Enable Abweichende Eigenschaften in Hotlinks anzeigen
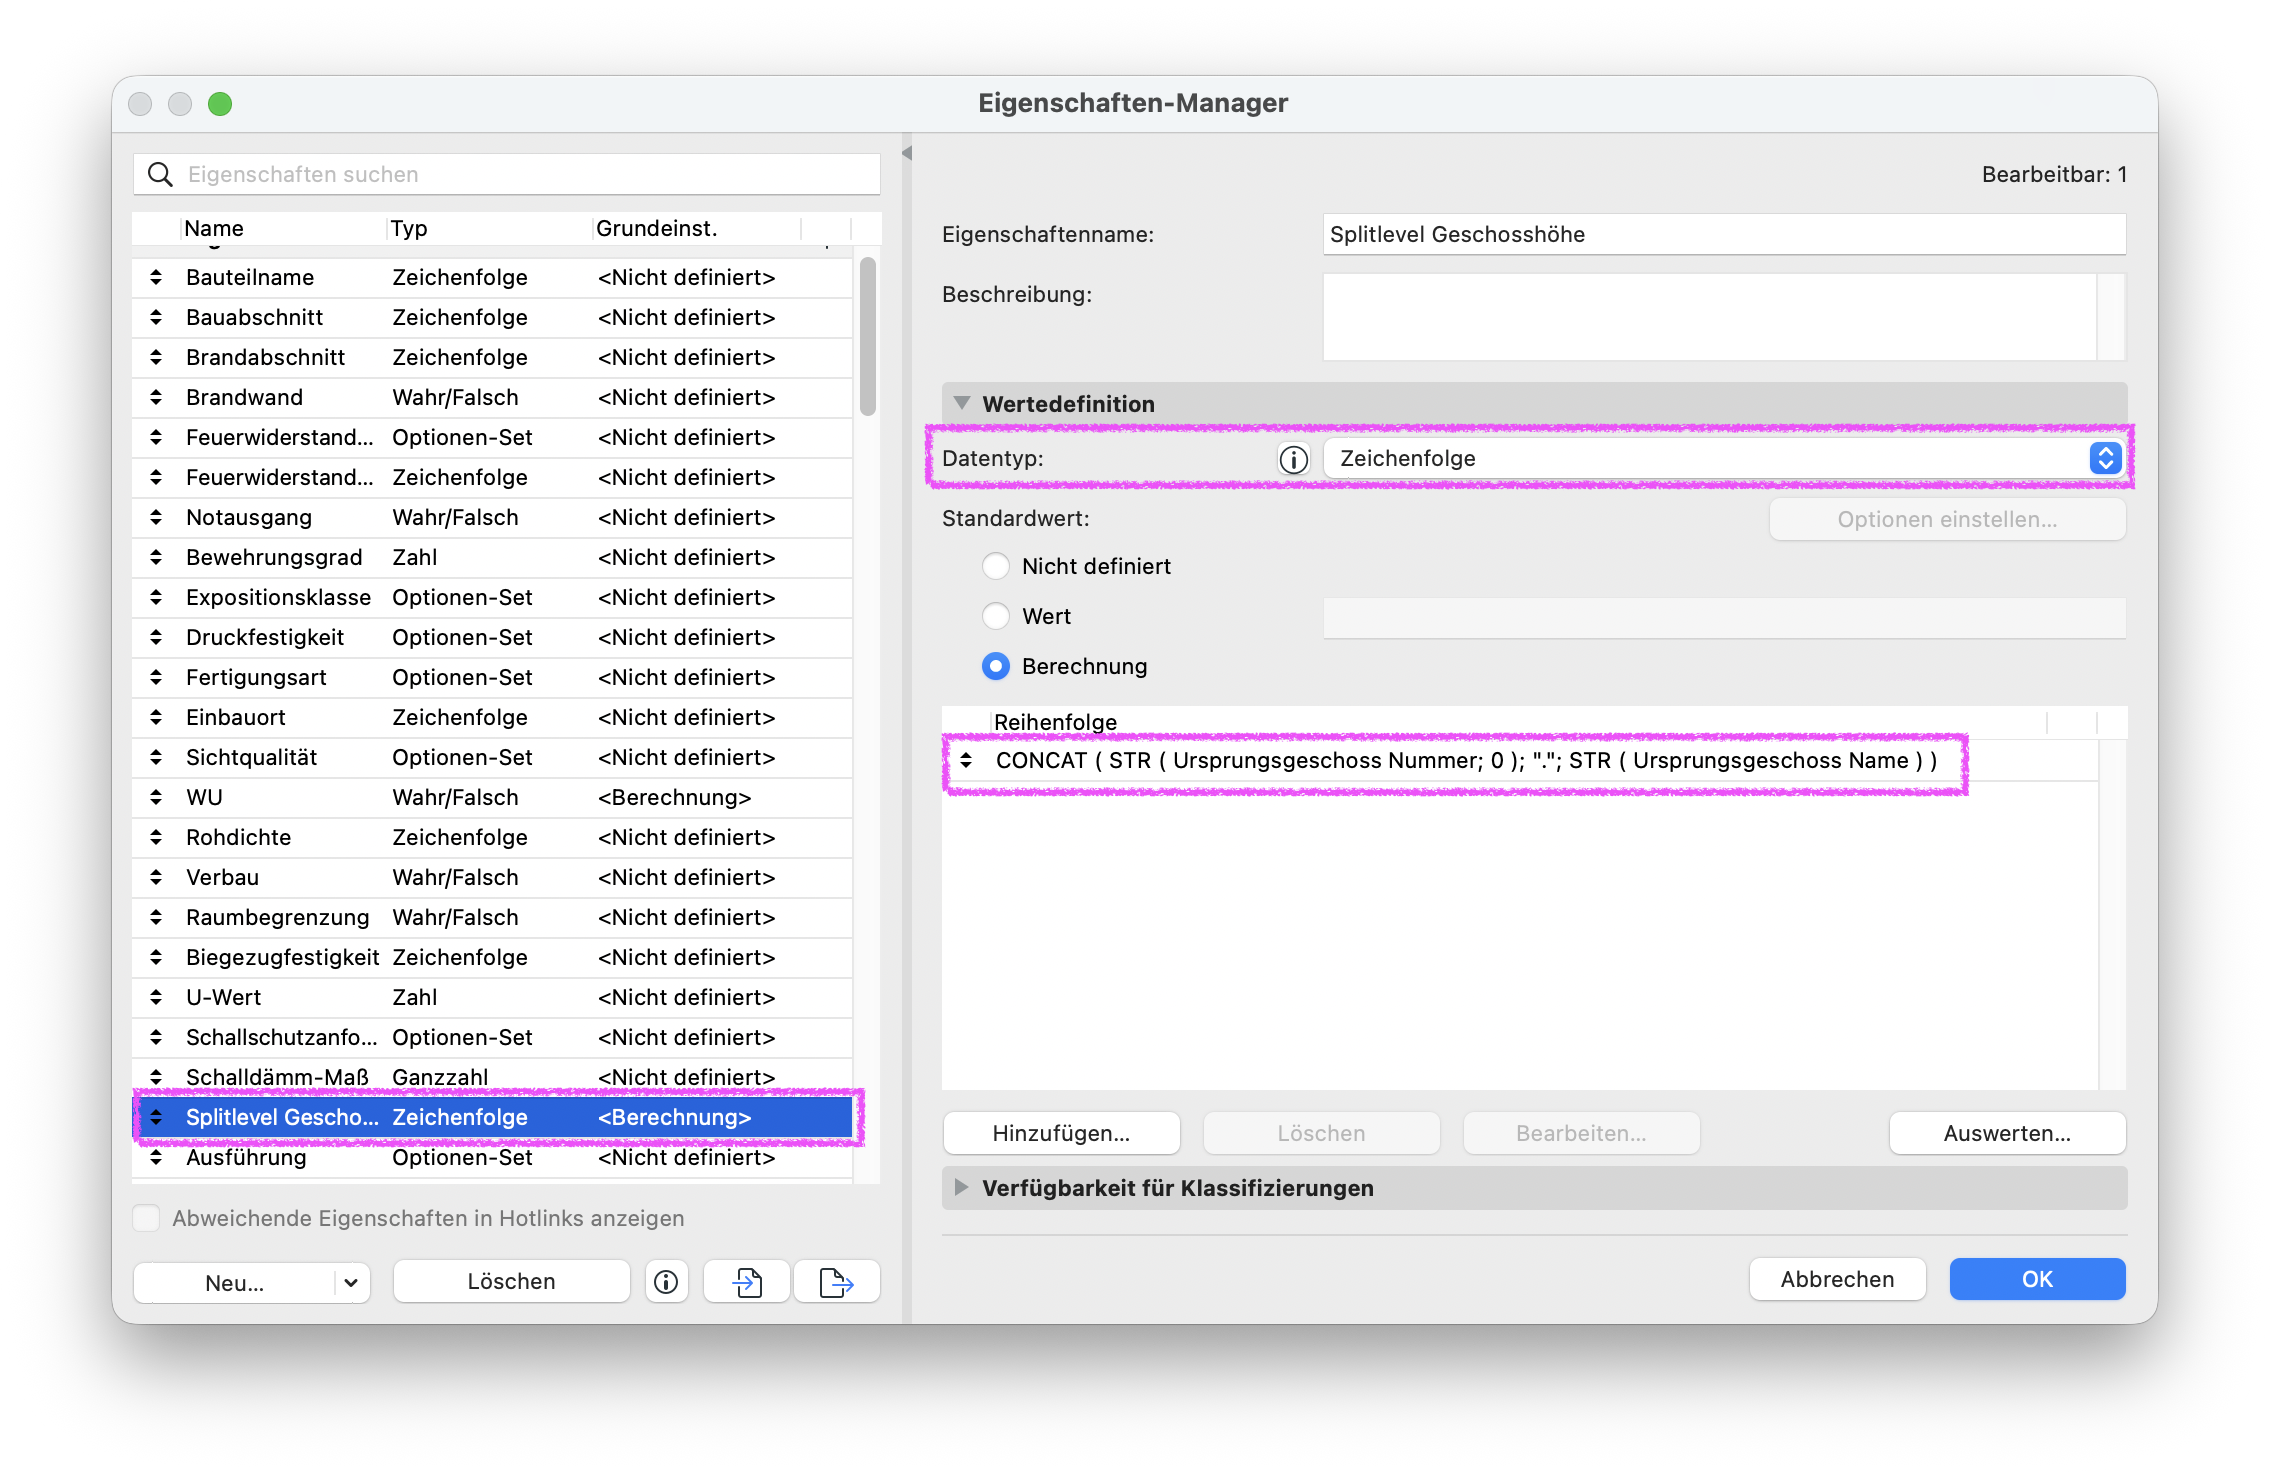This screenshot has width=2270, height=1472. coord(146,1218)
